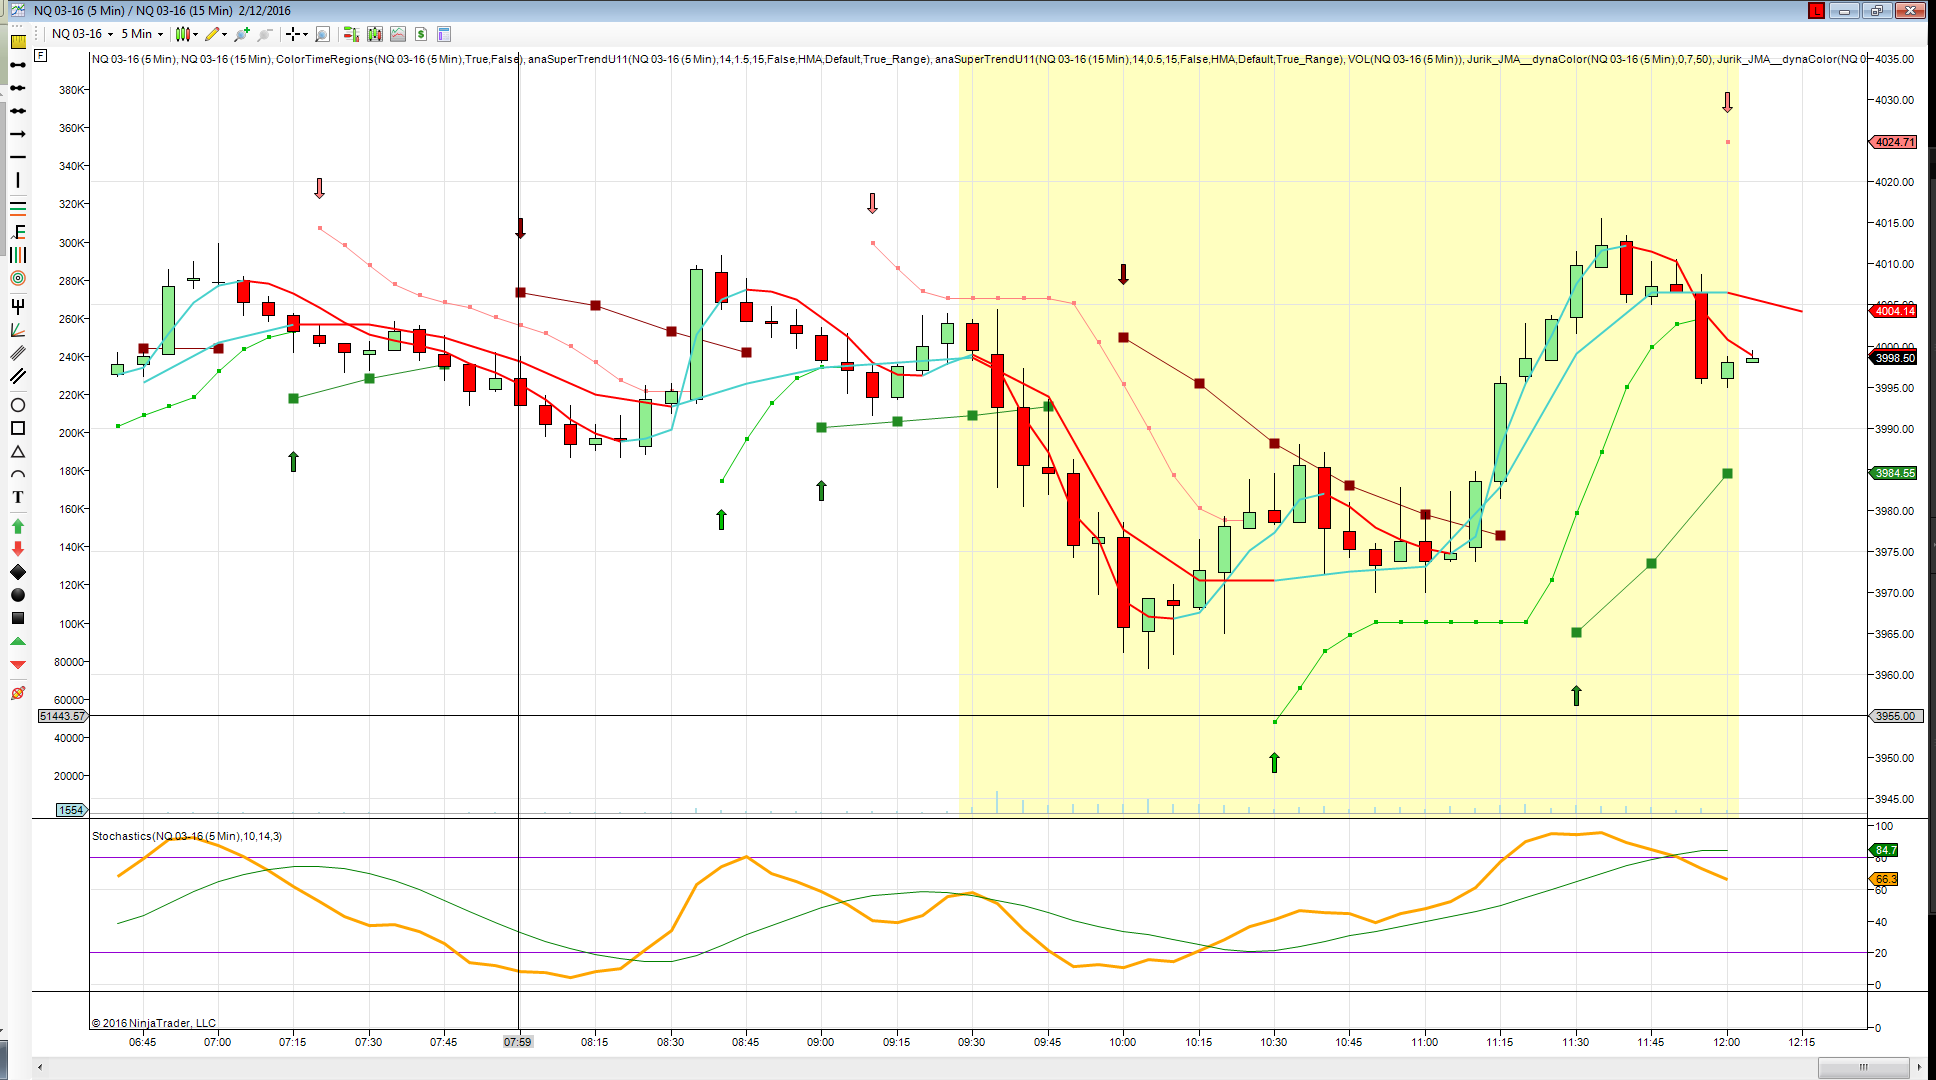Image resolution: width=1936 pixels, height=1080 pixels.
Task: Select the Fibonacci Circle tool
Action: pos(18,278)
